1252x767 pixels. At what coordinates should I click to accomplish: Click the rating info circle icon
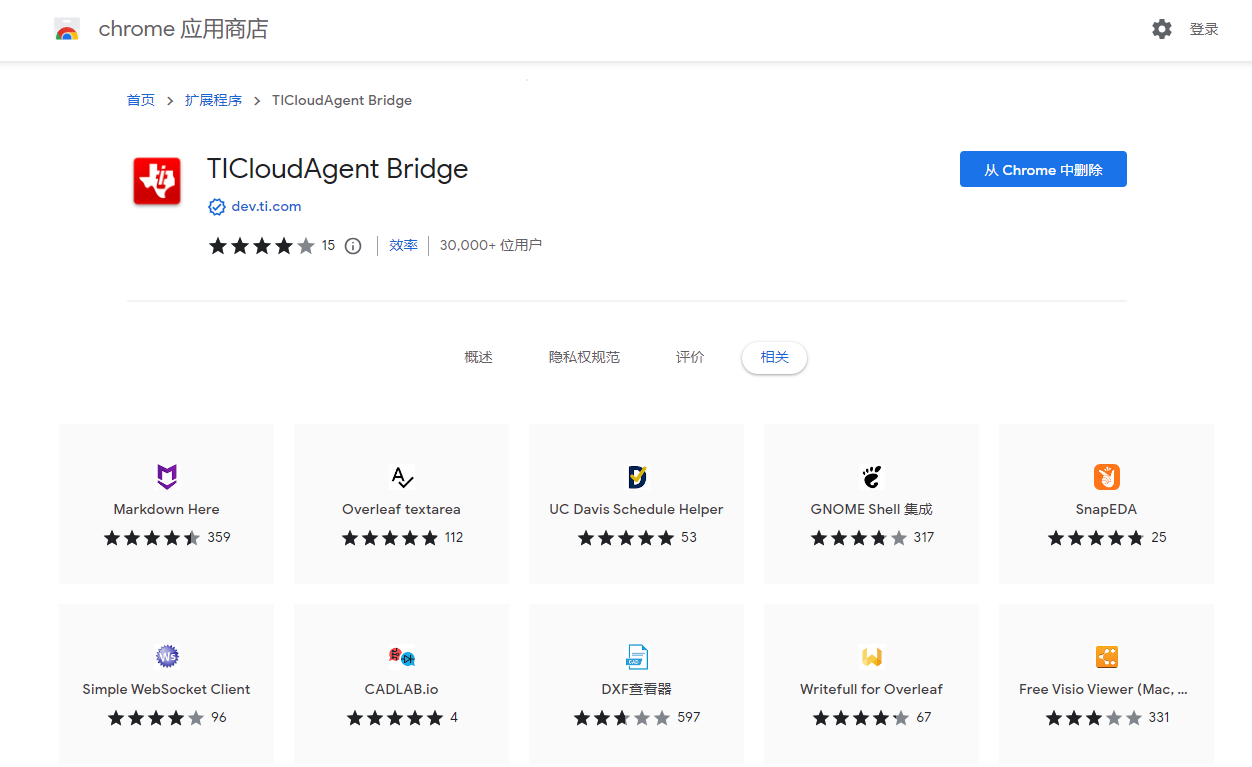353,246
